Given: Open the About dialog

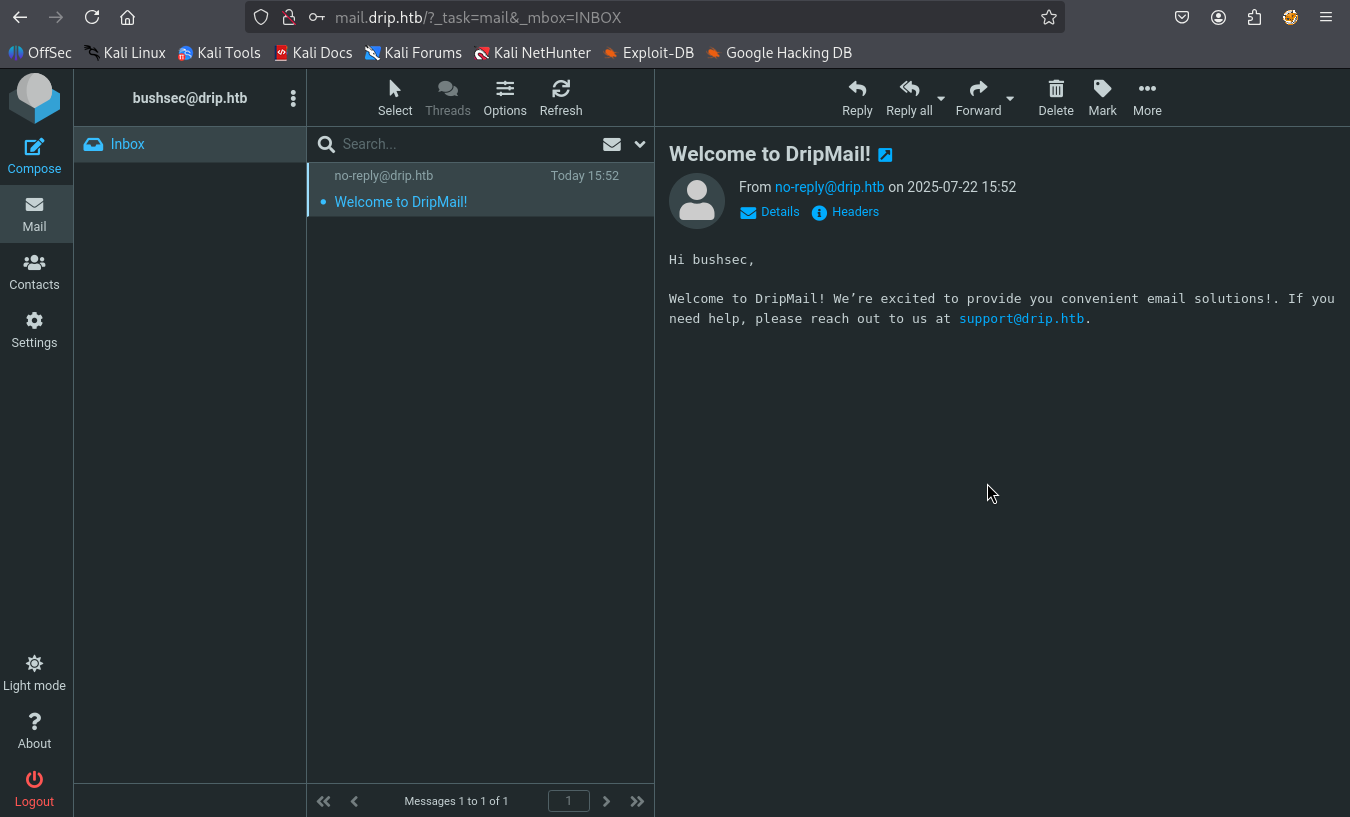Looking at the screenshot, I should (34, 731).
